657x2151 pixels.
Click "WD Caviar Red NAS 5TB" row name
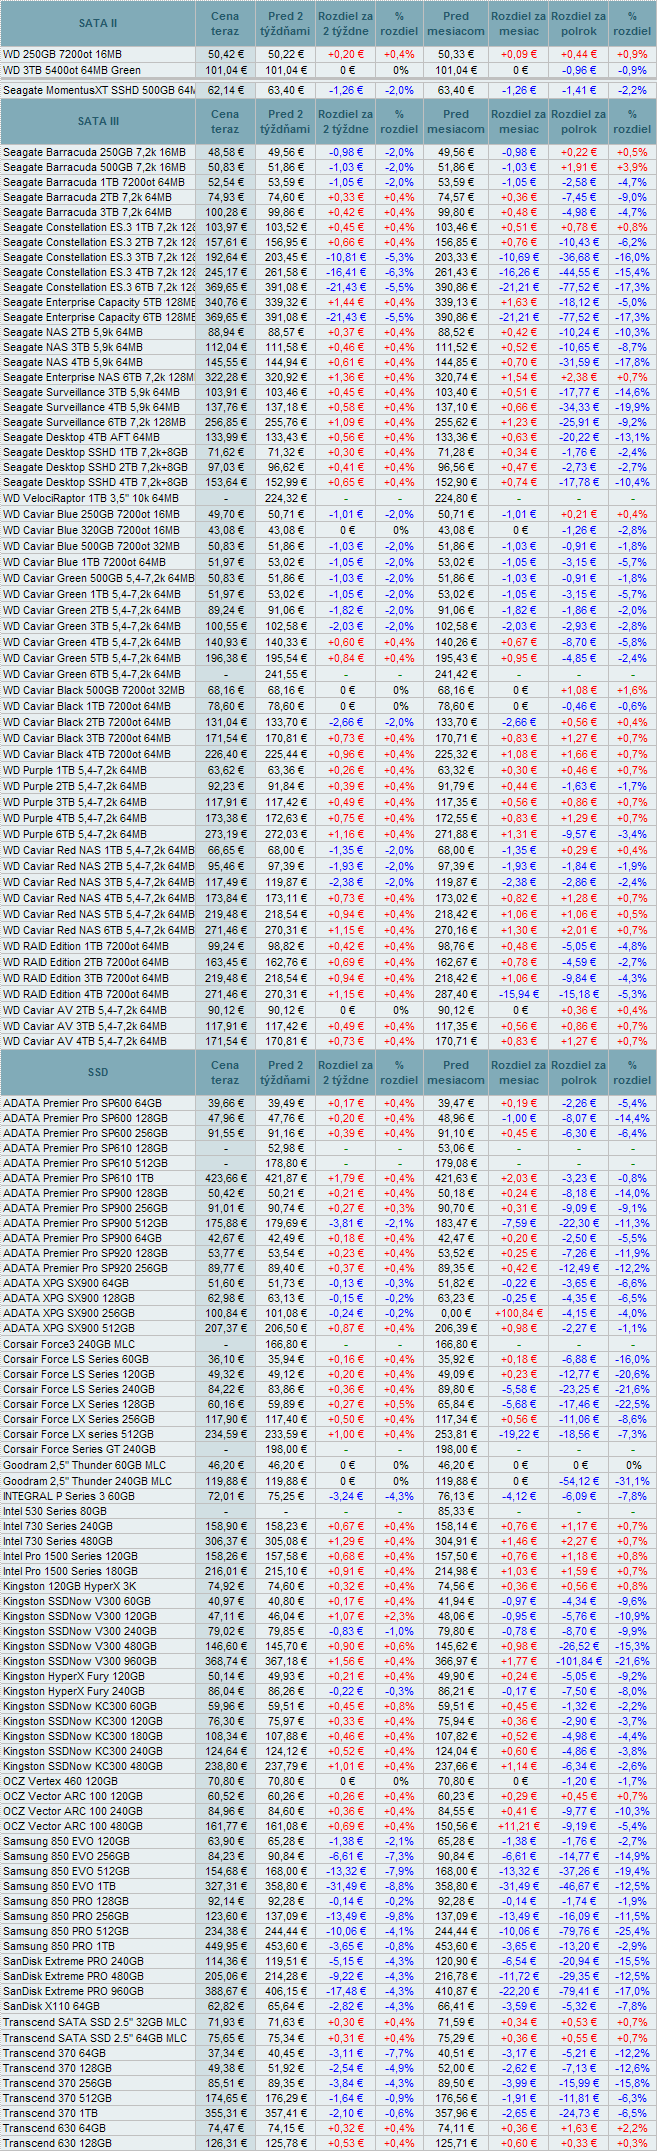pos(98,914)
